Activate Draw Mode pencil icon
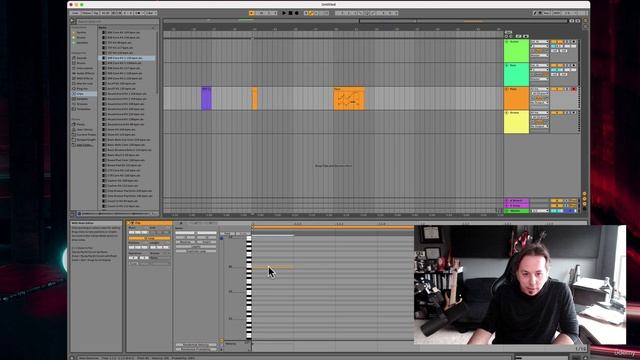 tap(535, 13)
